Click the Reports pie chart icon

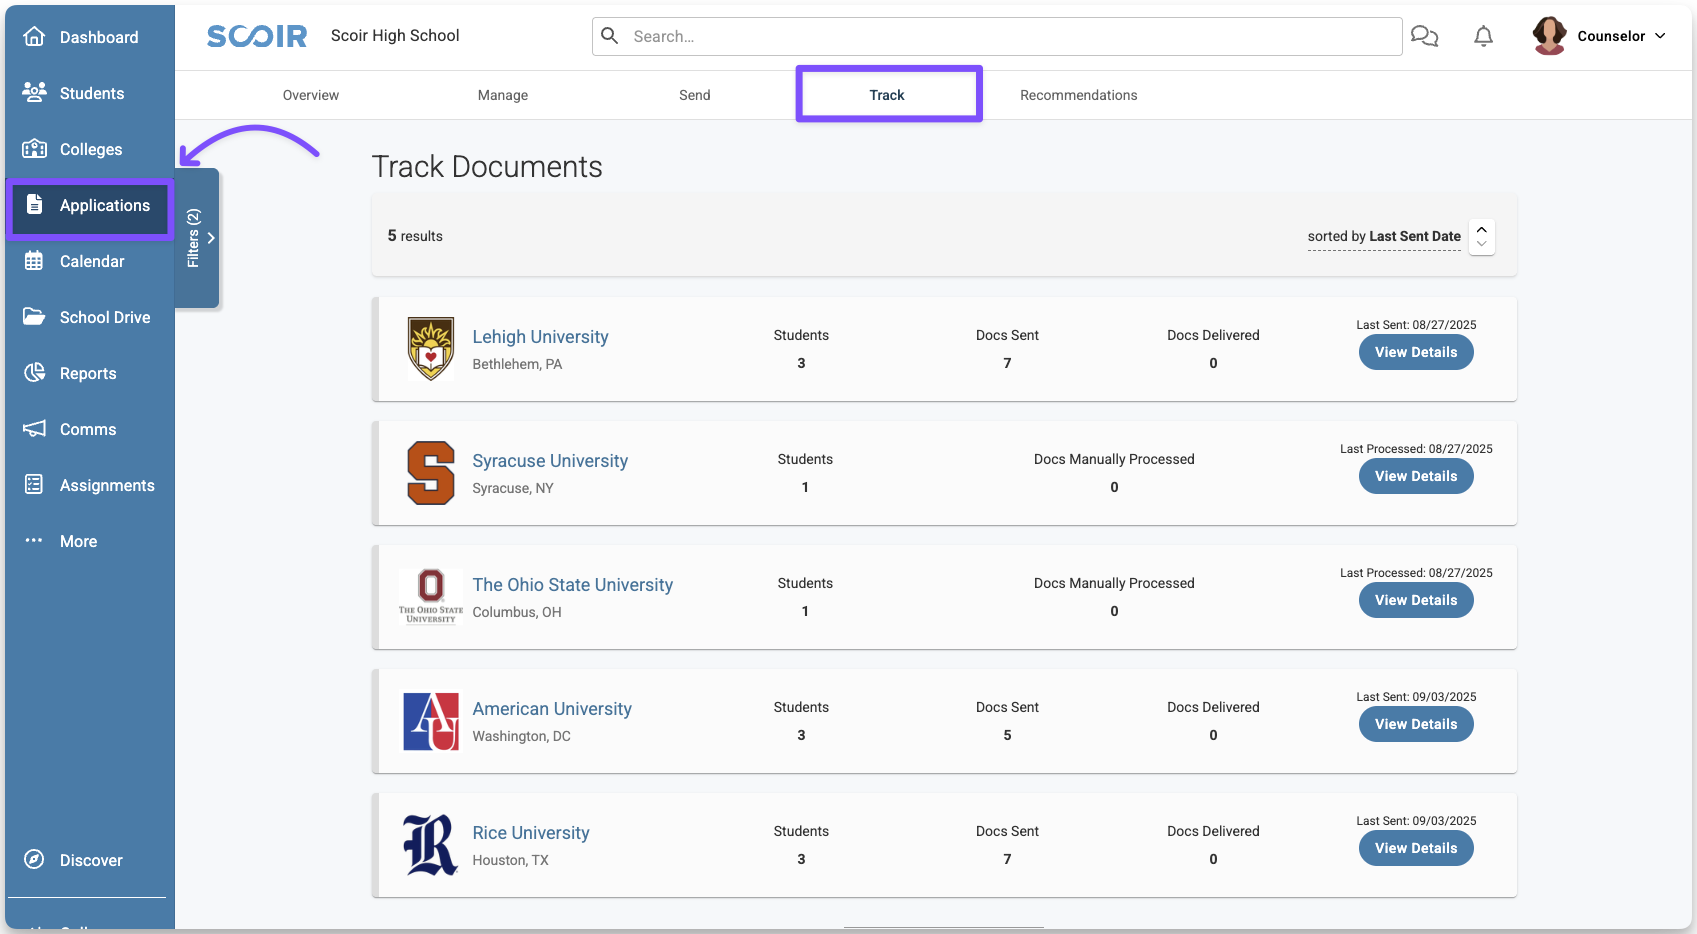34,373
